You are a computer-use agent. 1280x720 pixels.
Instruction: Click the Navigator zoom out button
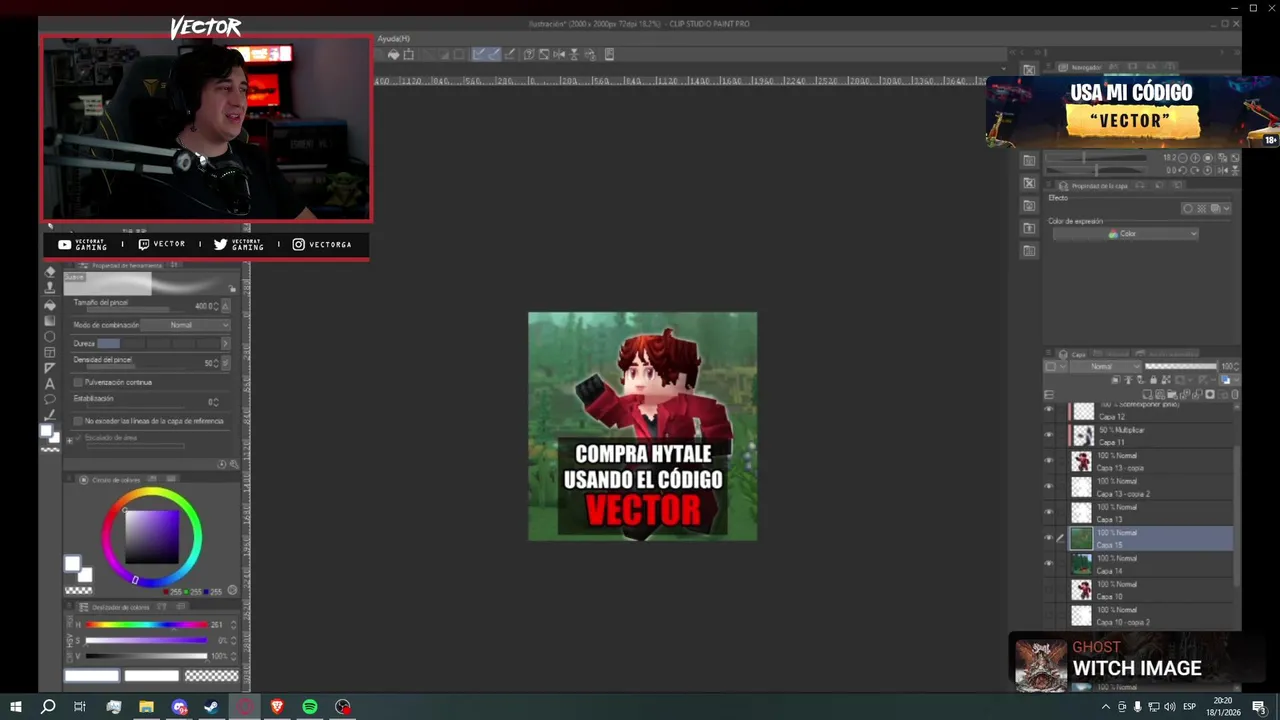(1183, 158)
